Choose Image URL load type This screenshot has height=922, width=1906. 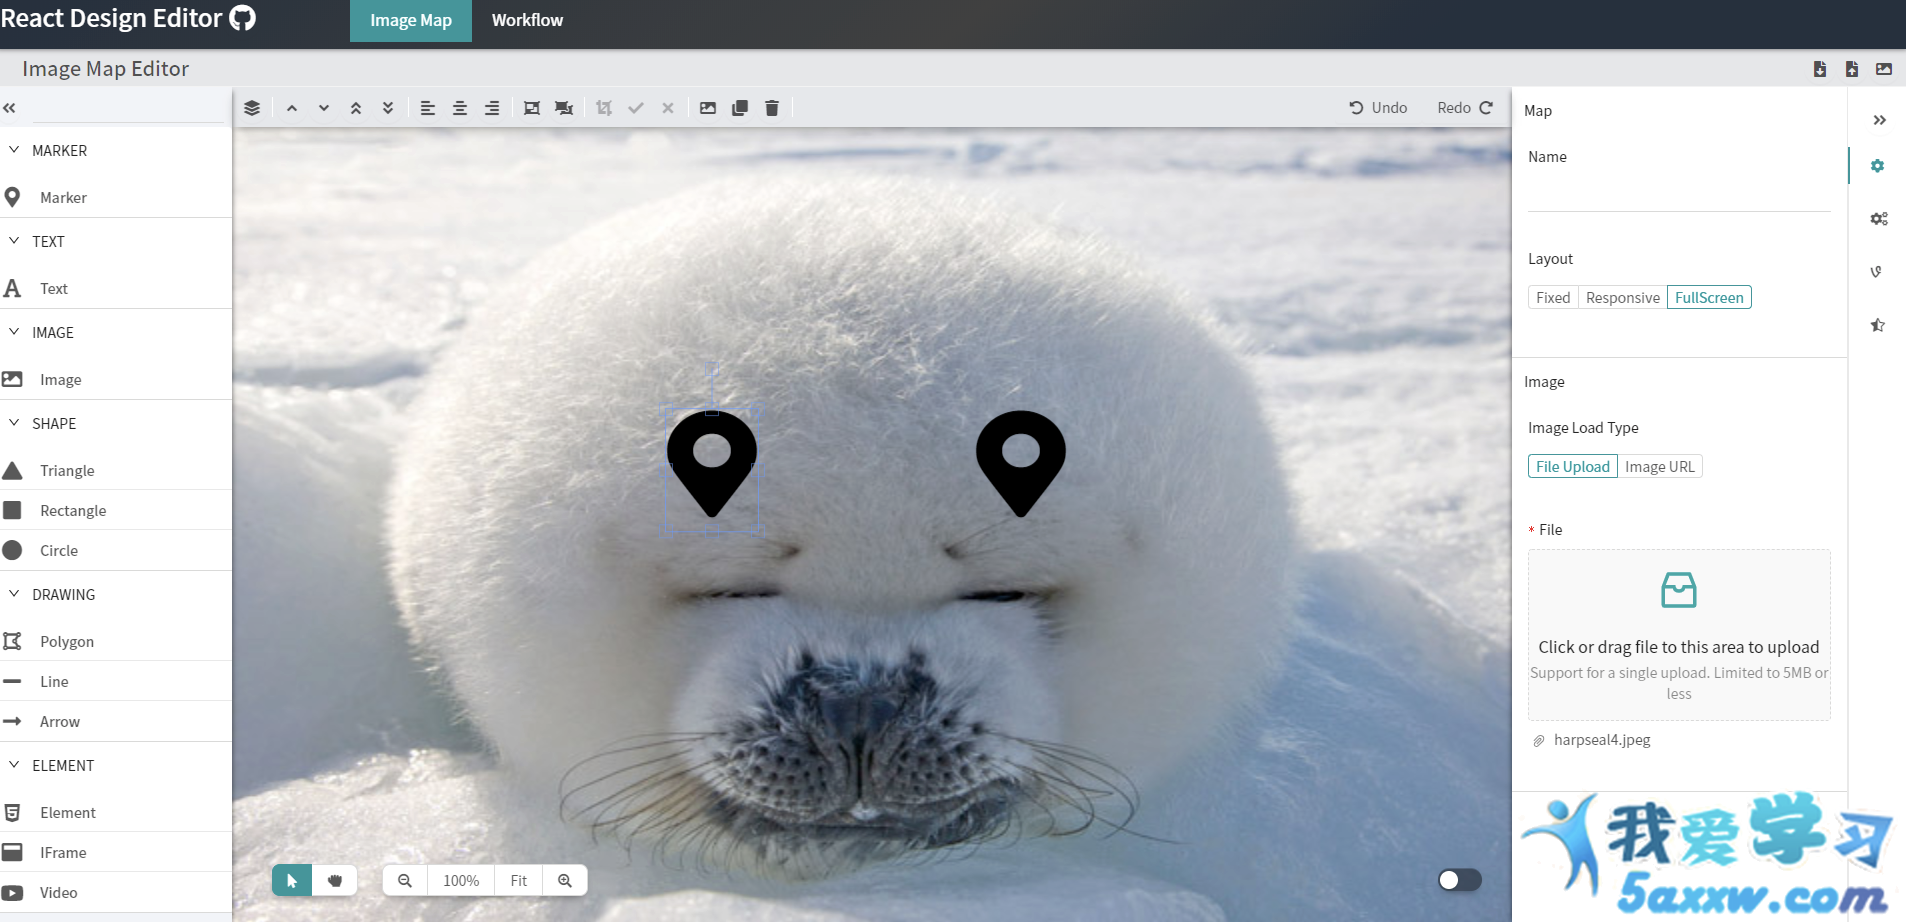[x=1659, y=467]
